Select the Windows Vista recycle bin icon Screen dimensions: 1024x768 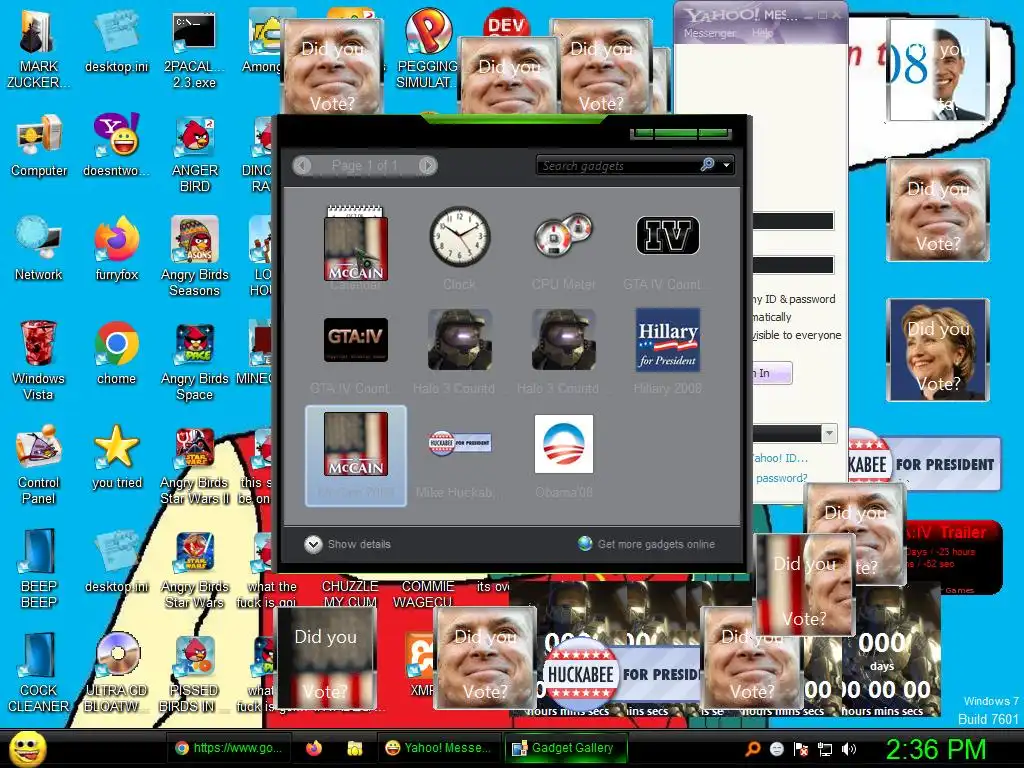[x=38, y=360]
